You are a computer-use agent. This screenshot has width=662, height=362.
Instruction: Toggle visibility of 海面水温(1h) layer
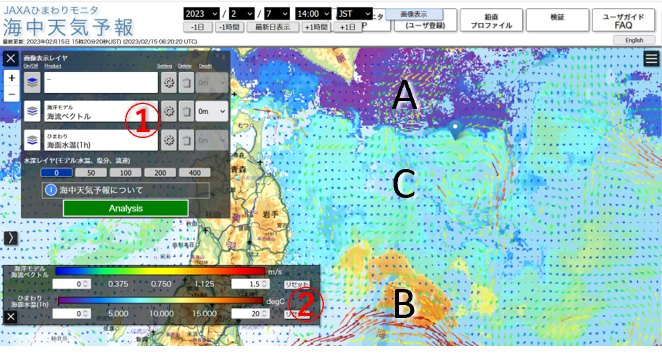point(32,140)
